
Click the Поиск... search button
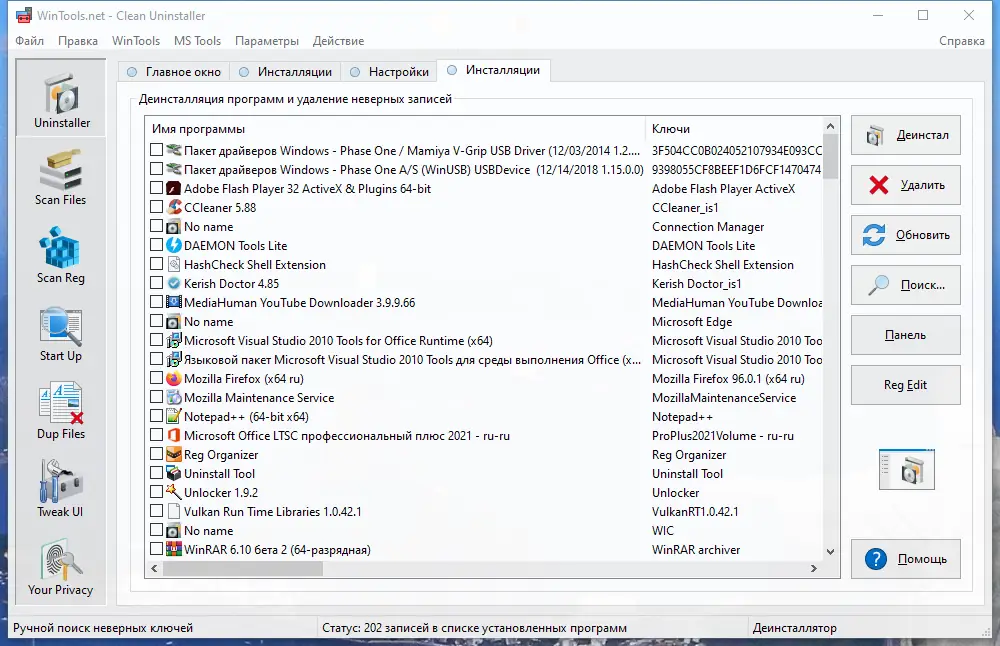906,284
